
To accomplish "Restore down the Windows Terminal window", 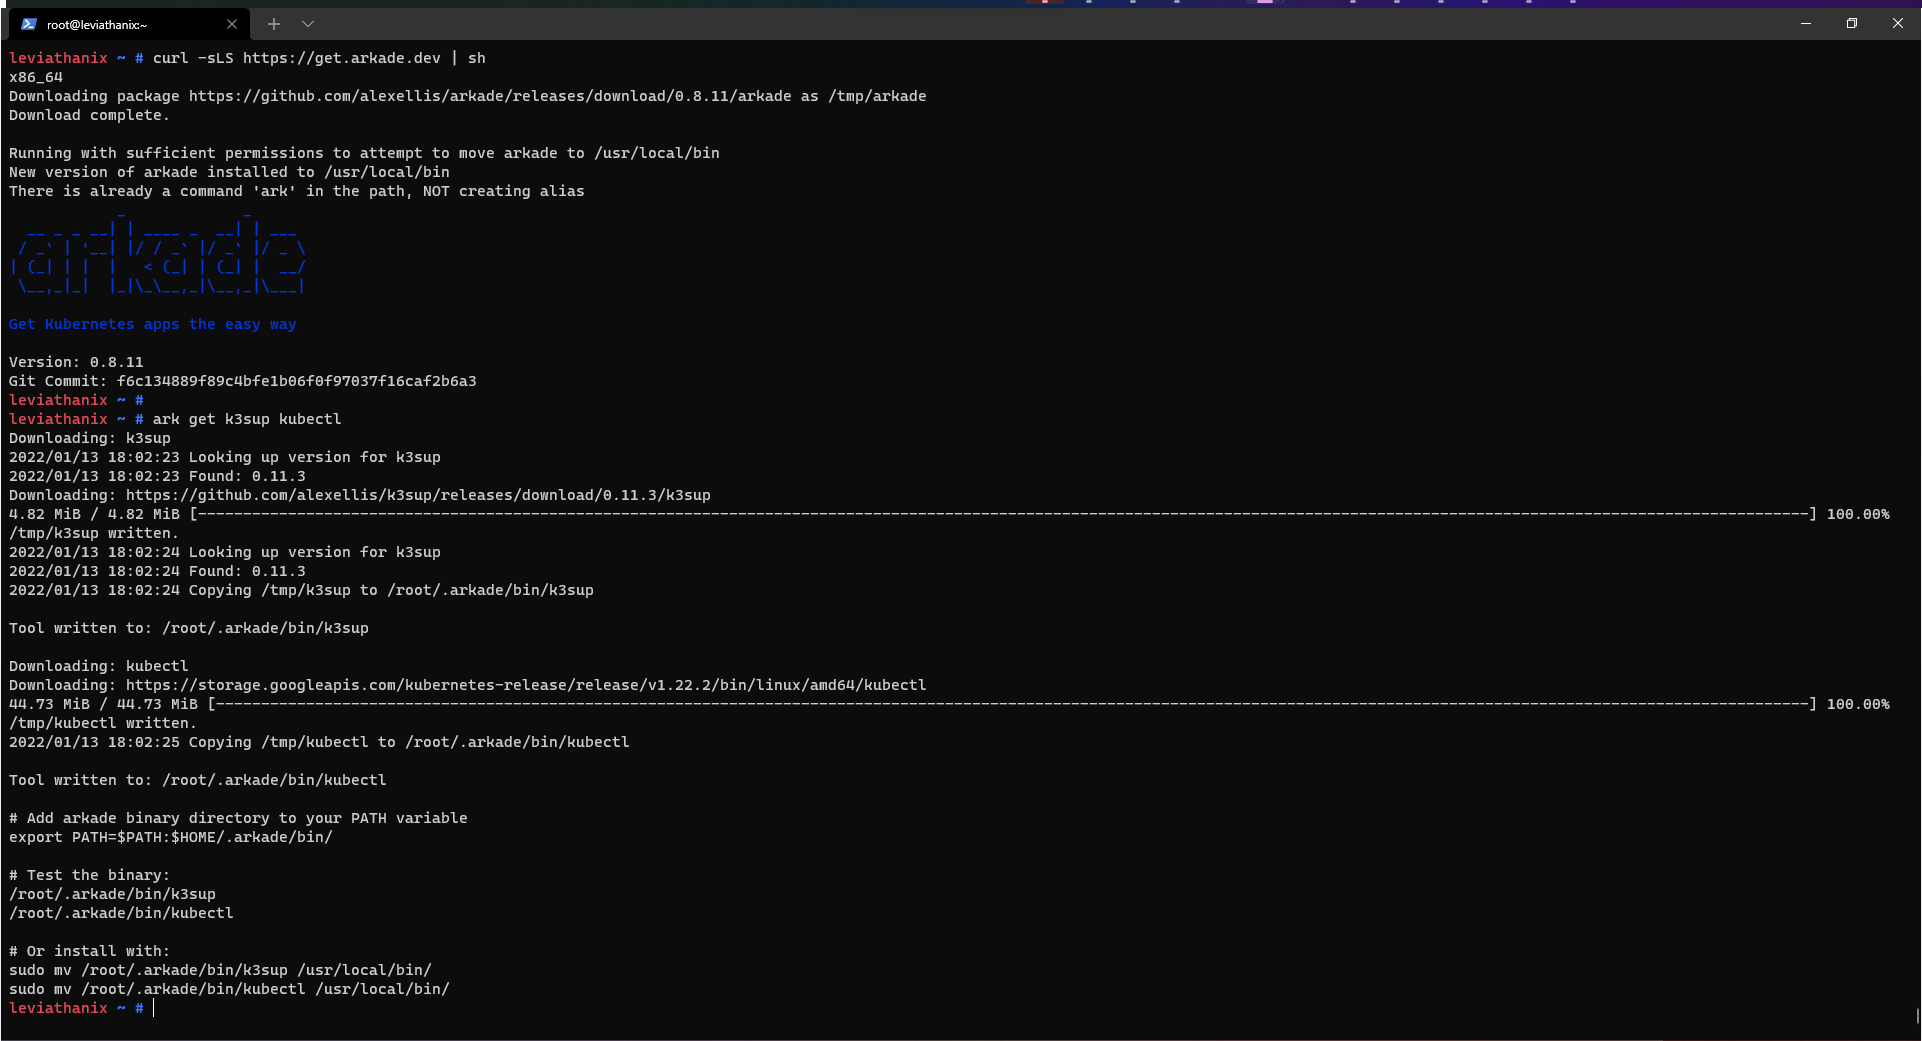I will pos(1851,23).
